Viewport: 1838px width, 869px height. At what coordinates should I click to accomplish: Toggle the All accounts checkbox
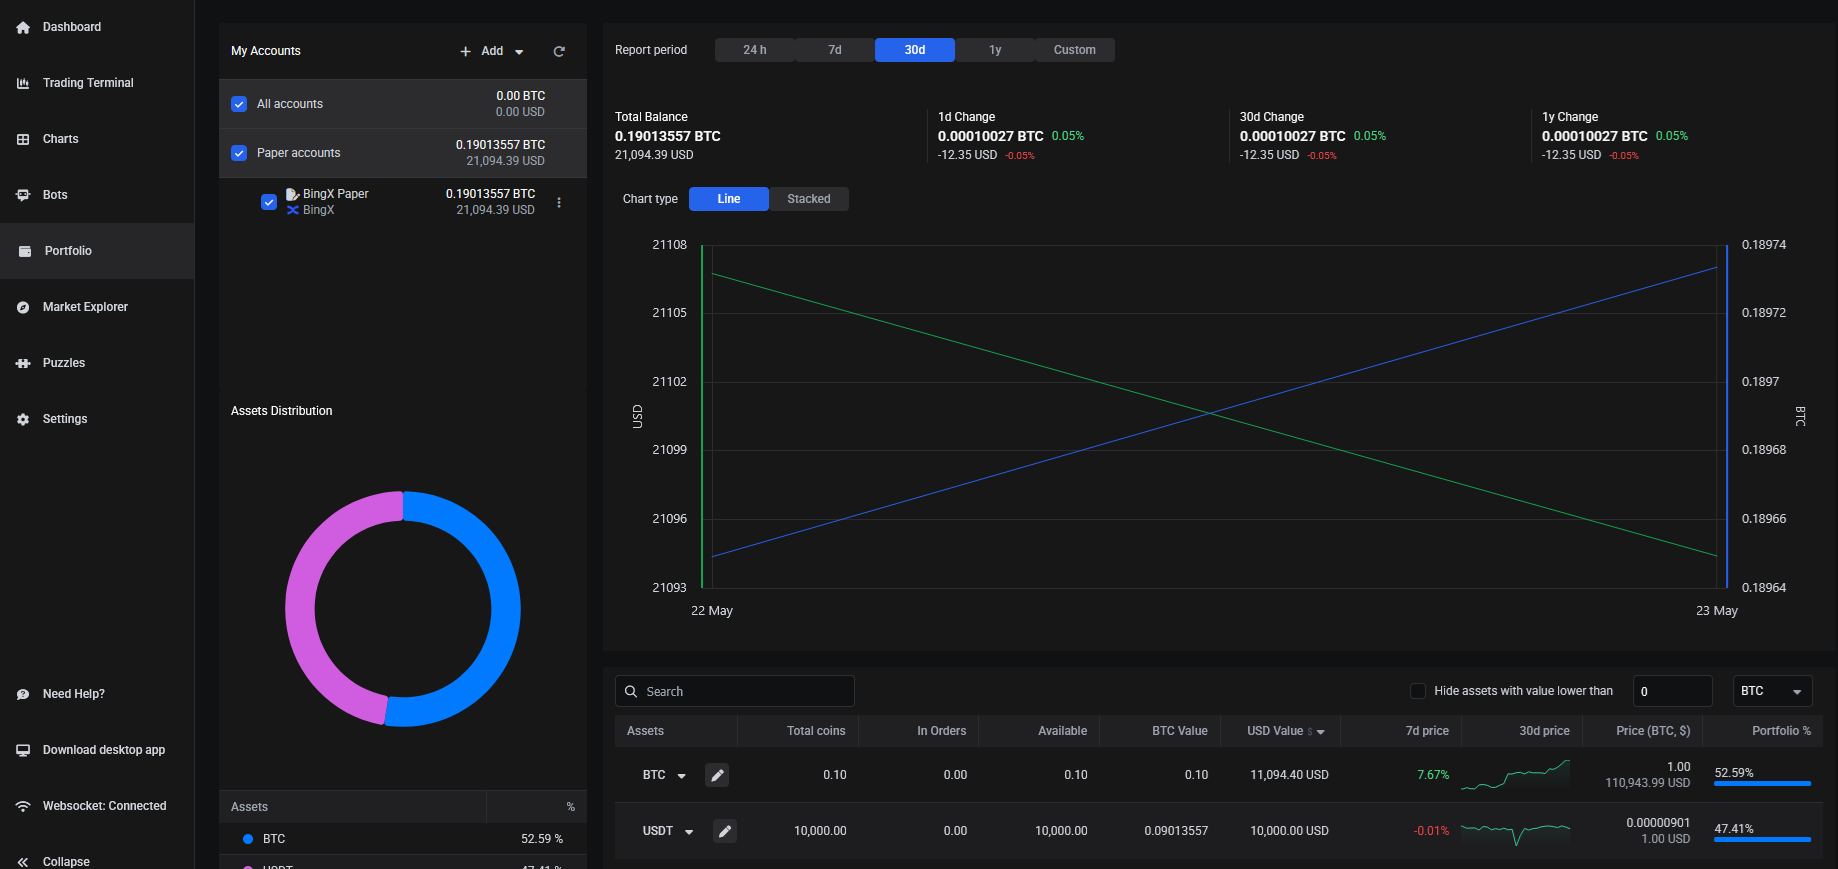[x=239, y=104]
